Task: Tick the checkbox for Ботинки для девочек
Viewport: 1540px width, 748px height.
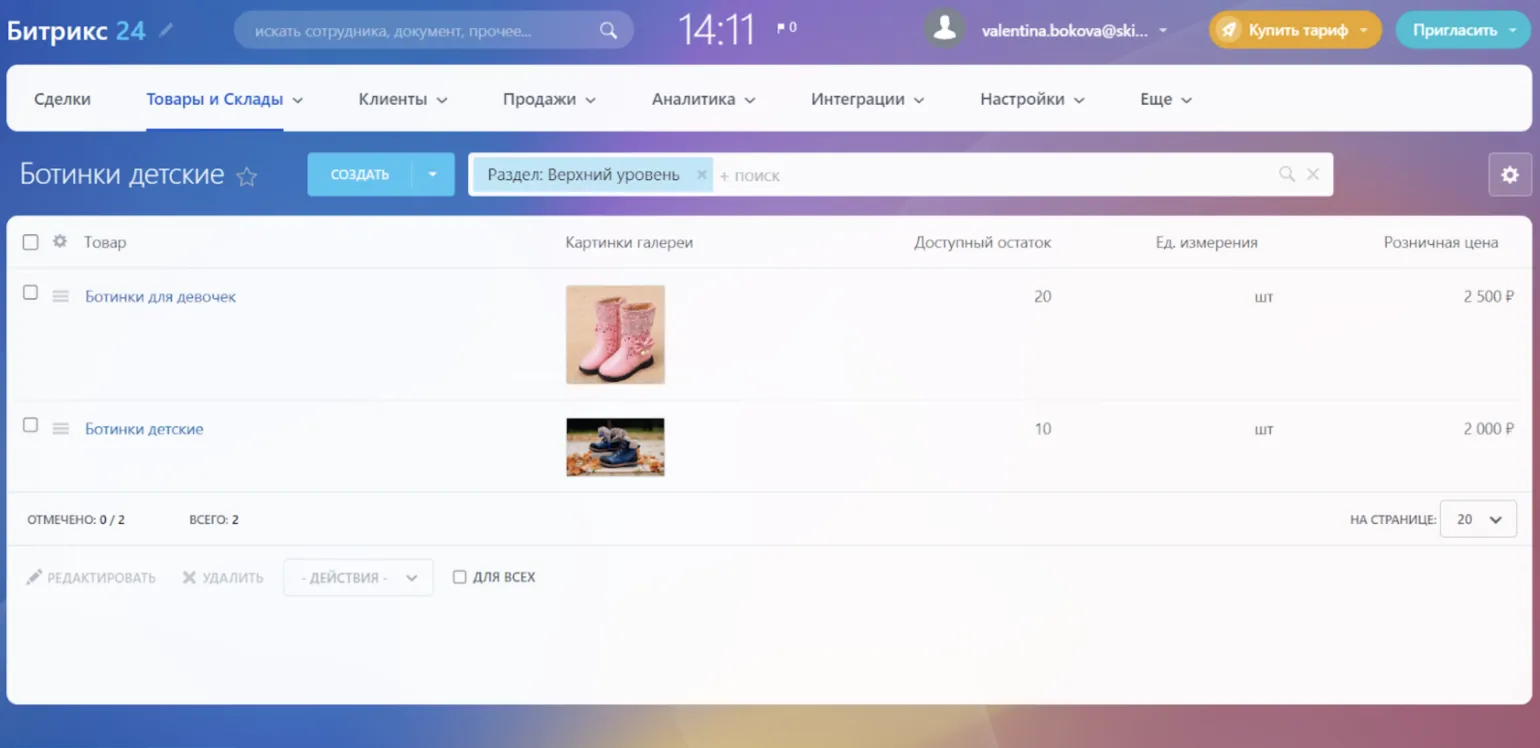Action: pyautogui.click(x=31, y=293)
